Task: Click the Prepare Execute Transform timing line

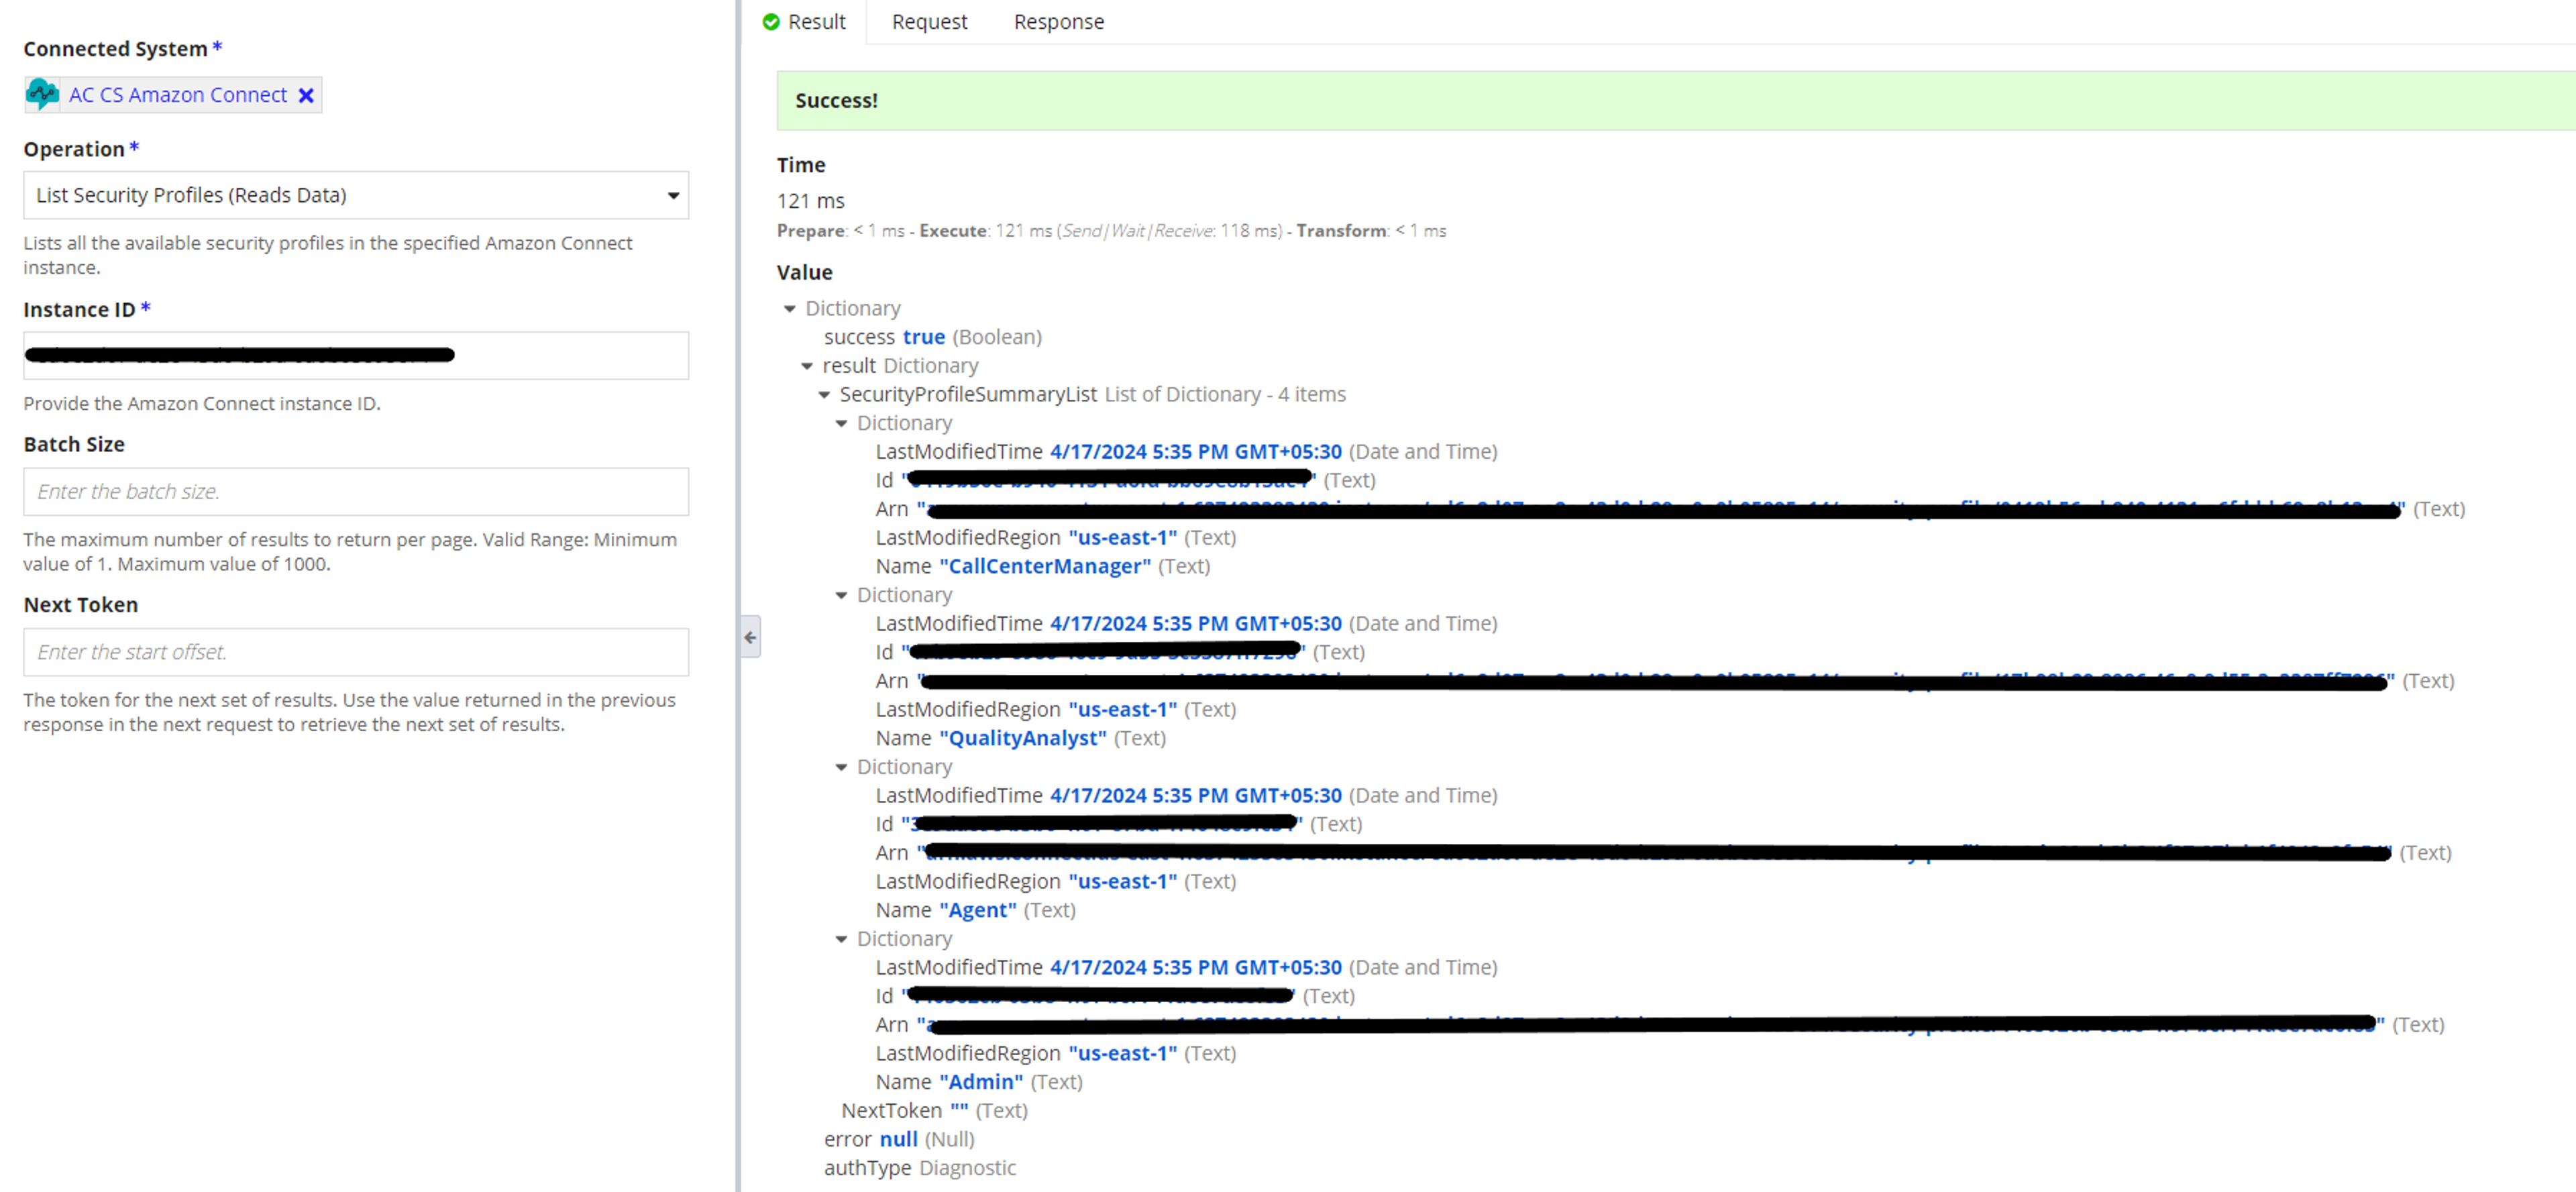Action: (x=1111, y=231)
